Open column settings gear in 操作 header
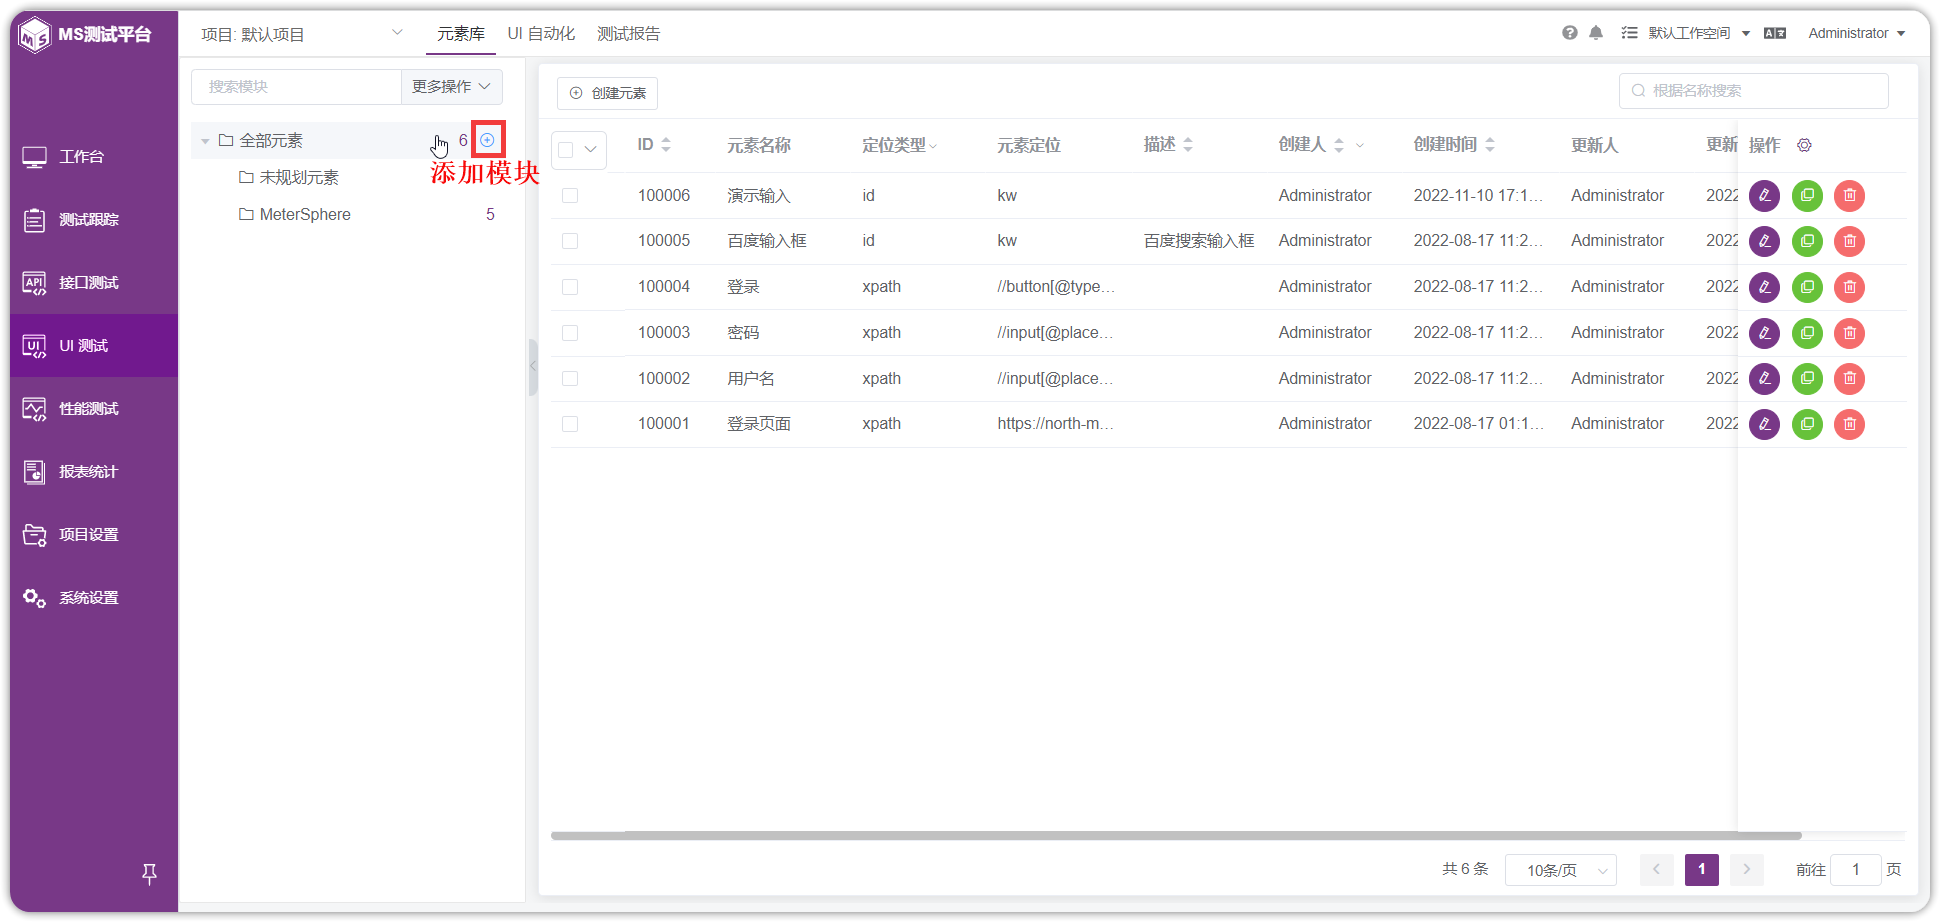Image resolution: width=1940 pixels, height=922 pixels. [x=1804, y=145]
